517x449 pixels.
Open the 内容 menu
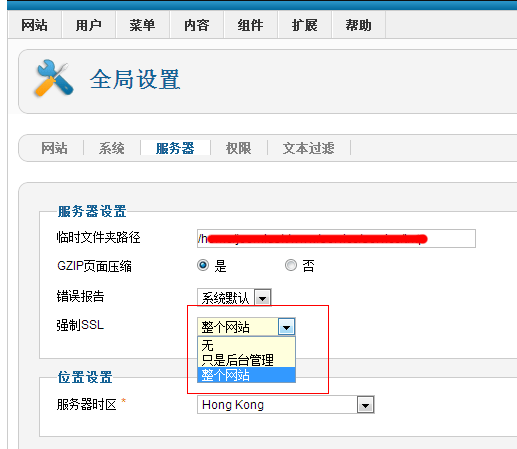197,25
